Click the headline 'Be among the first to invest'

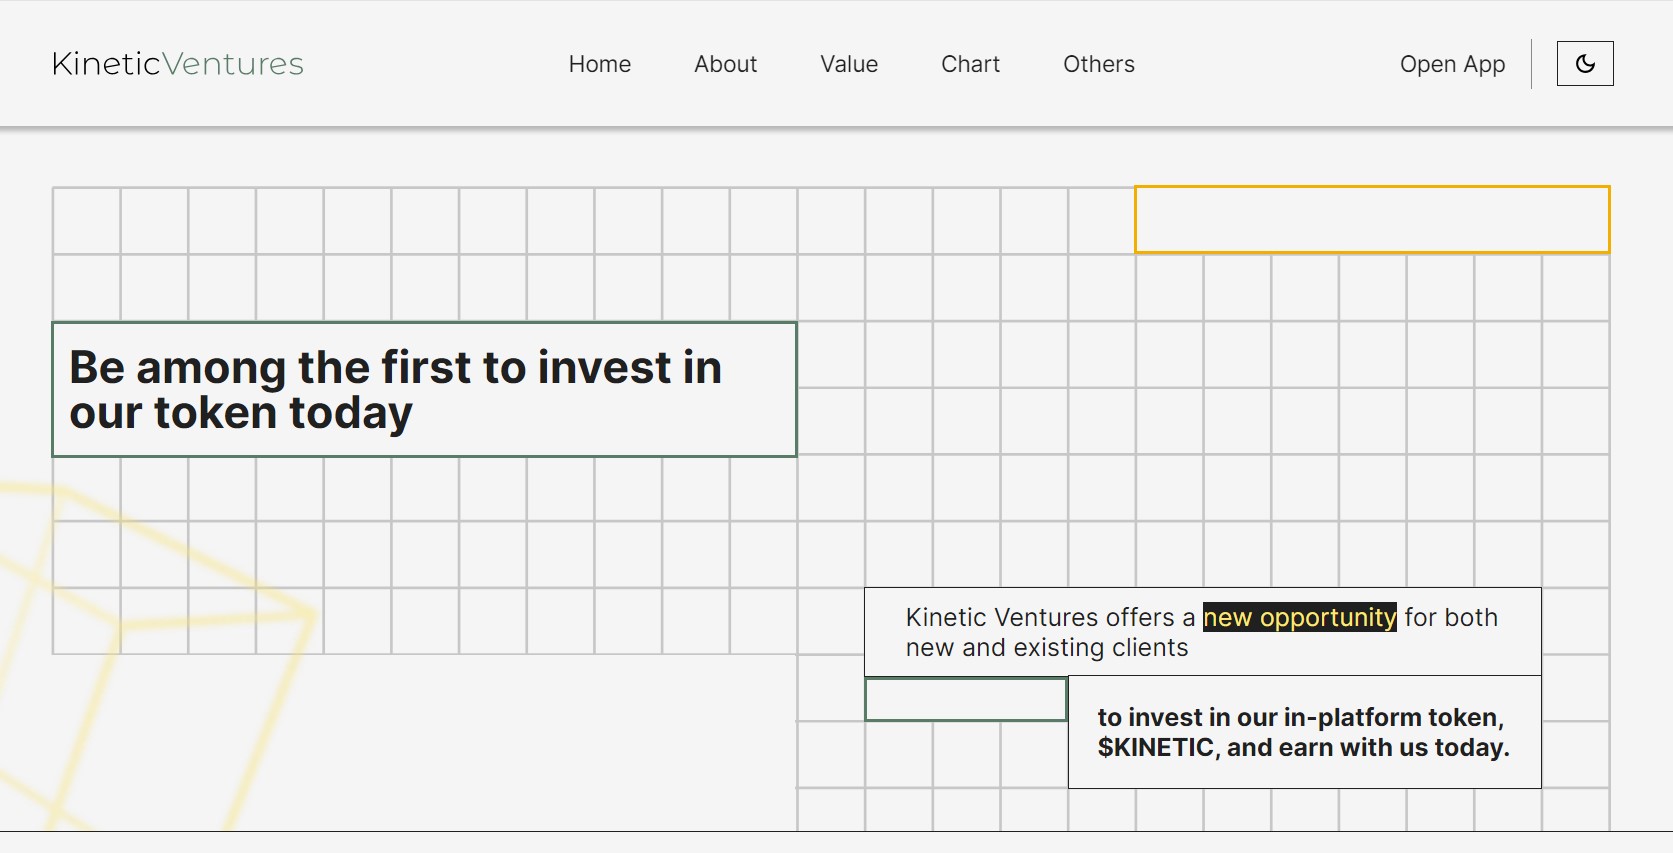coord(395,368)
